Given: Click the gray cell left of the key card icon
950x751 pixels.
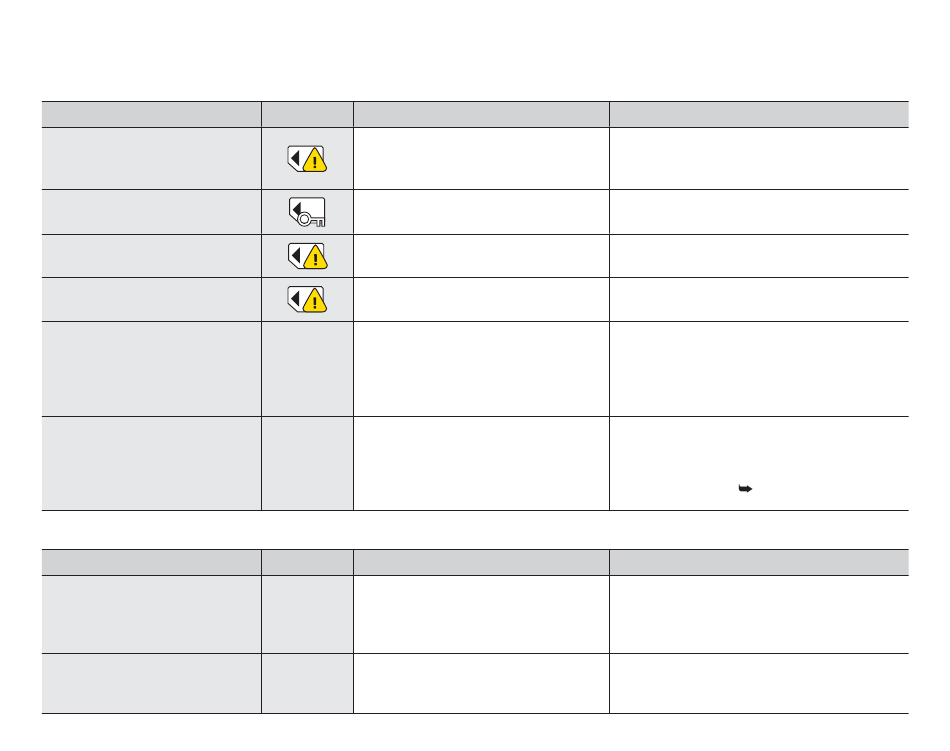Looking at the screenshot, I should tap(151, 212).
